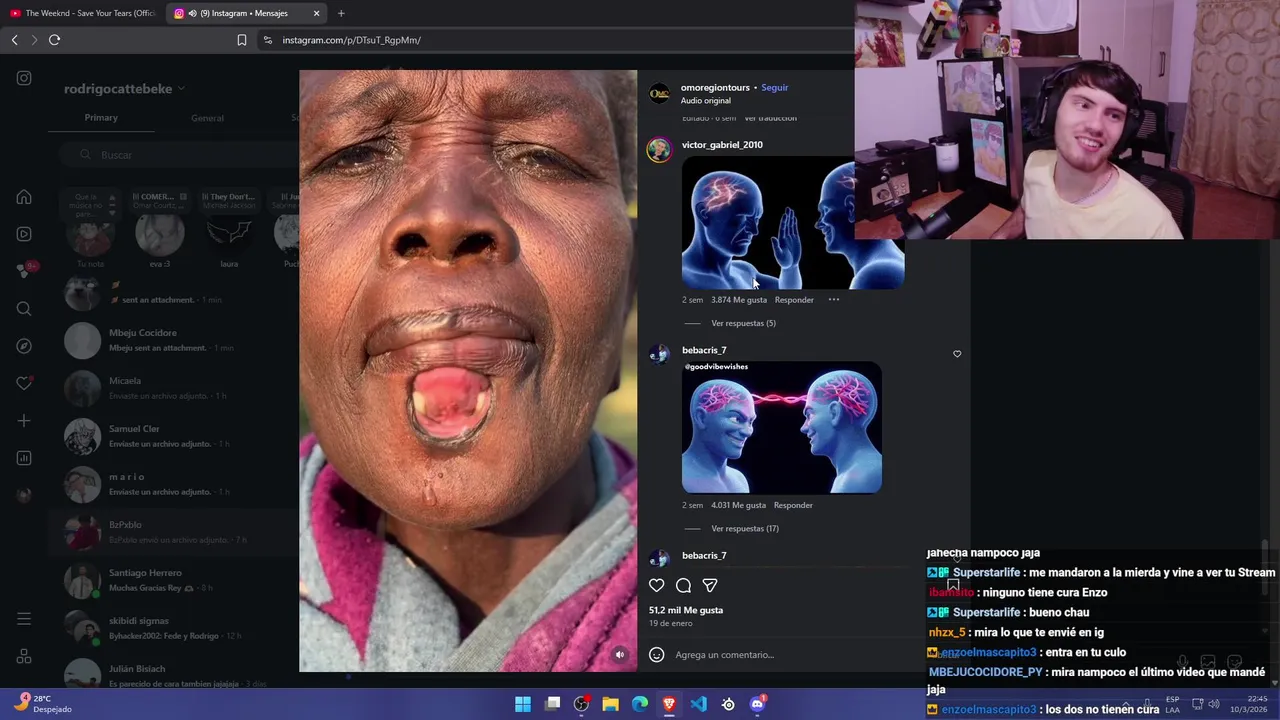Open omoregiontours profile link
Image resolution: width=1280 pixels, height=720 pixels.
tap(715, 88)
